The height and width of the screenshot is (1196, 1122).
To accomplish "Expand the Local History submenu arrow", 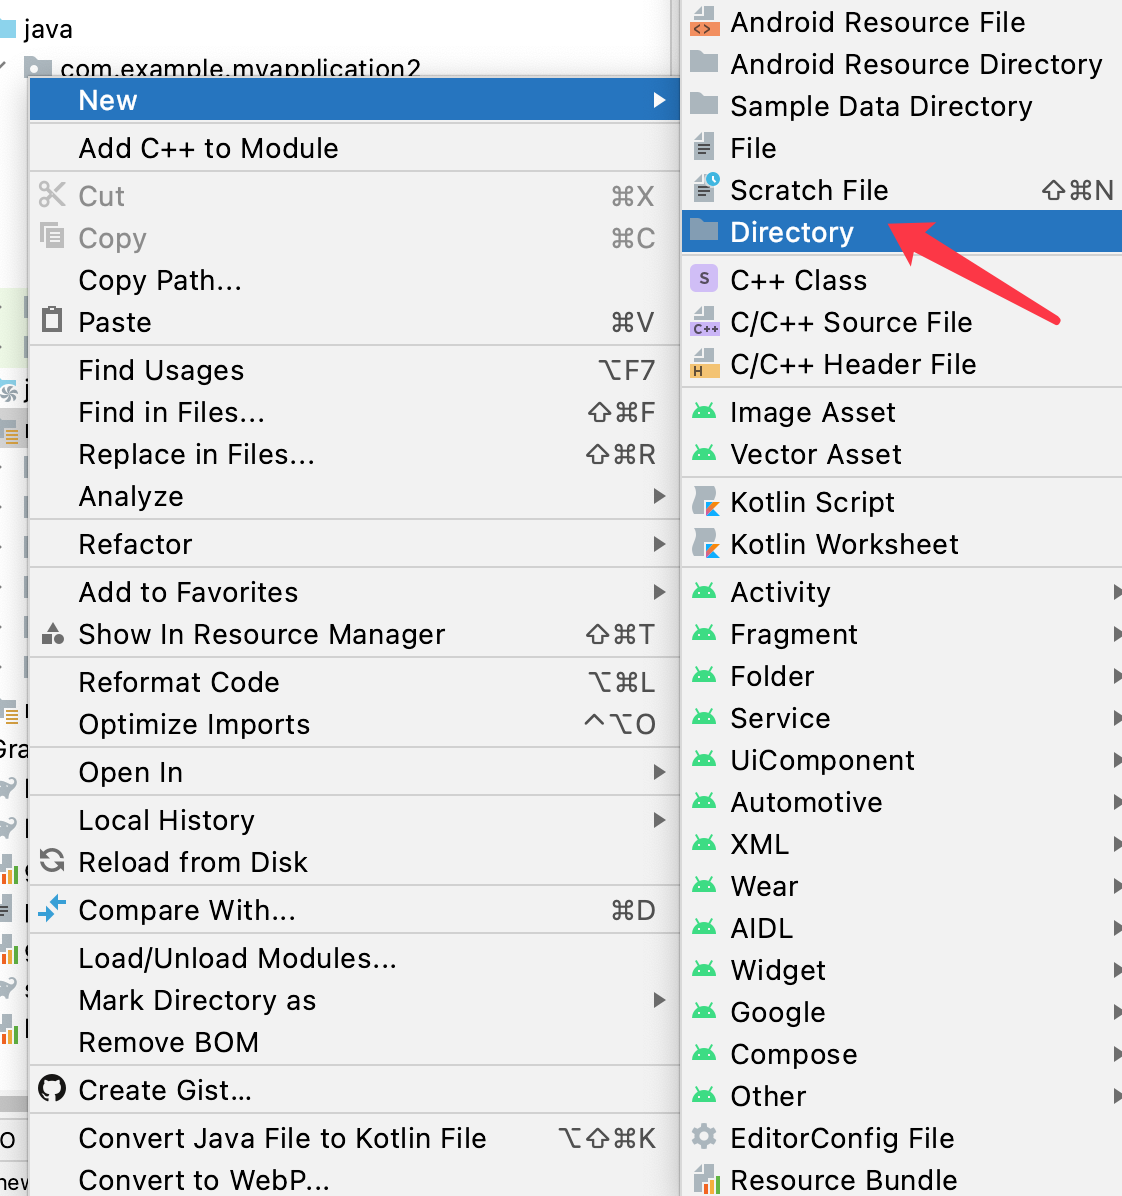I will (659, 820).
